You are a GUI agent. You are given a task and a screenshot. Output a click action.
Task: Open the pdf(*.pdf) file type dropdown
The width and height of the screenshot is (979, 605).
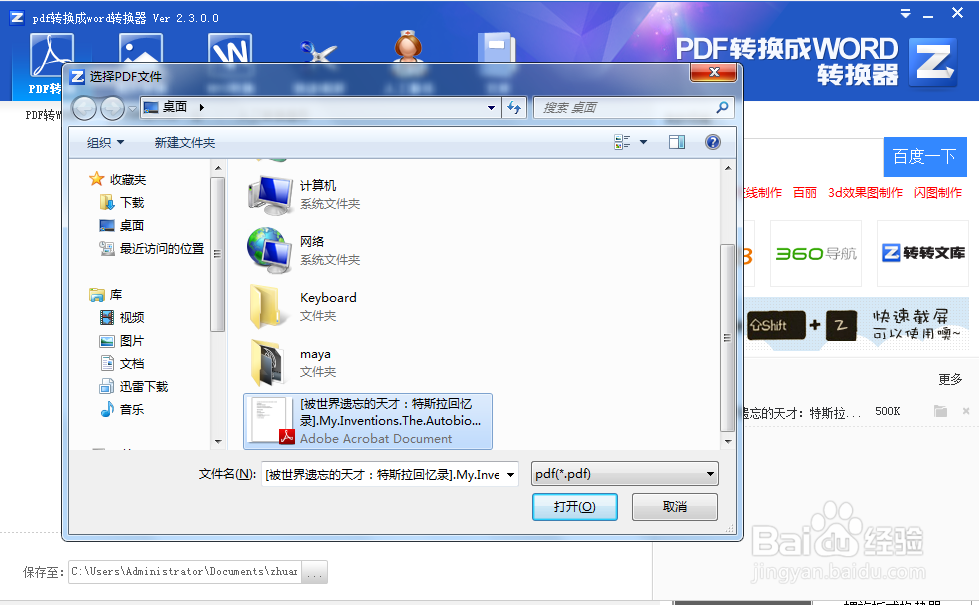point(624,473)
